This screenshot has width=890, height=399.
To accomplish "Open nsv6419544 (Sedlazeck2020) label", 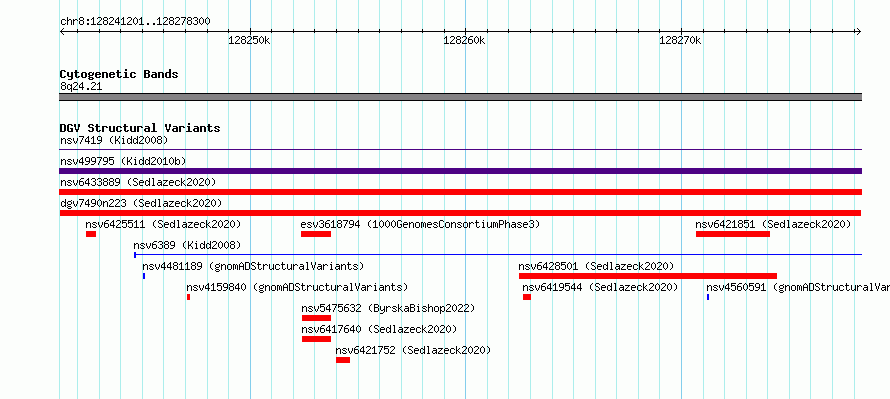I will (601, 287).
